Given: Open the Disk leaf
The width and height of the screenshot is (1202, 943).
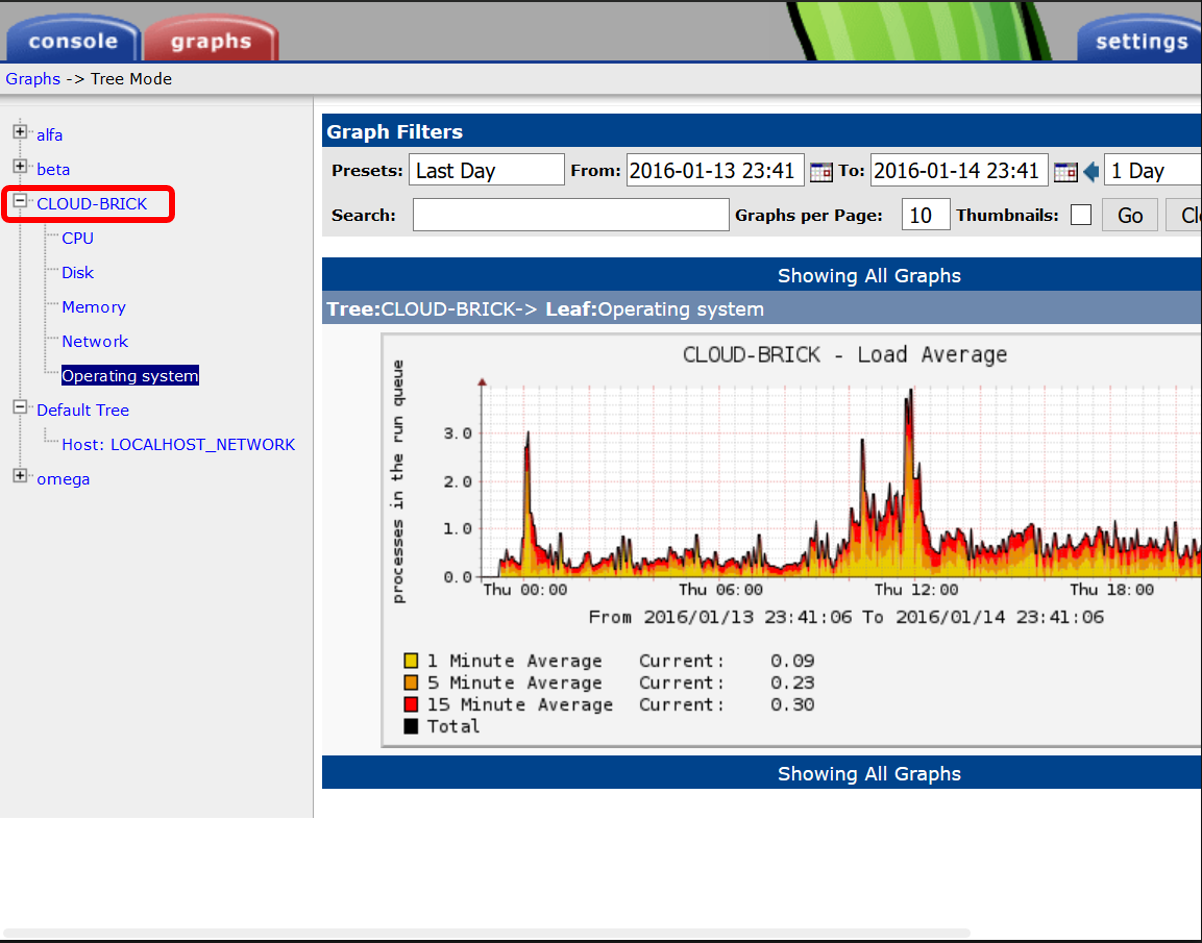Looking at the screenshot, I should pyautogui.click(x=78, y=273).
